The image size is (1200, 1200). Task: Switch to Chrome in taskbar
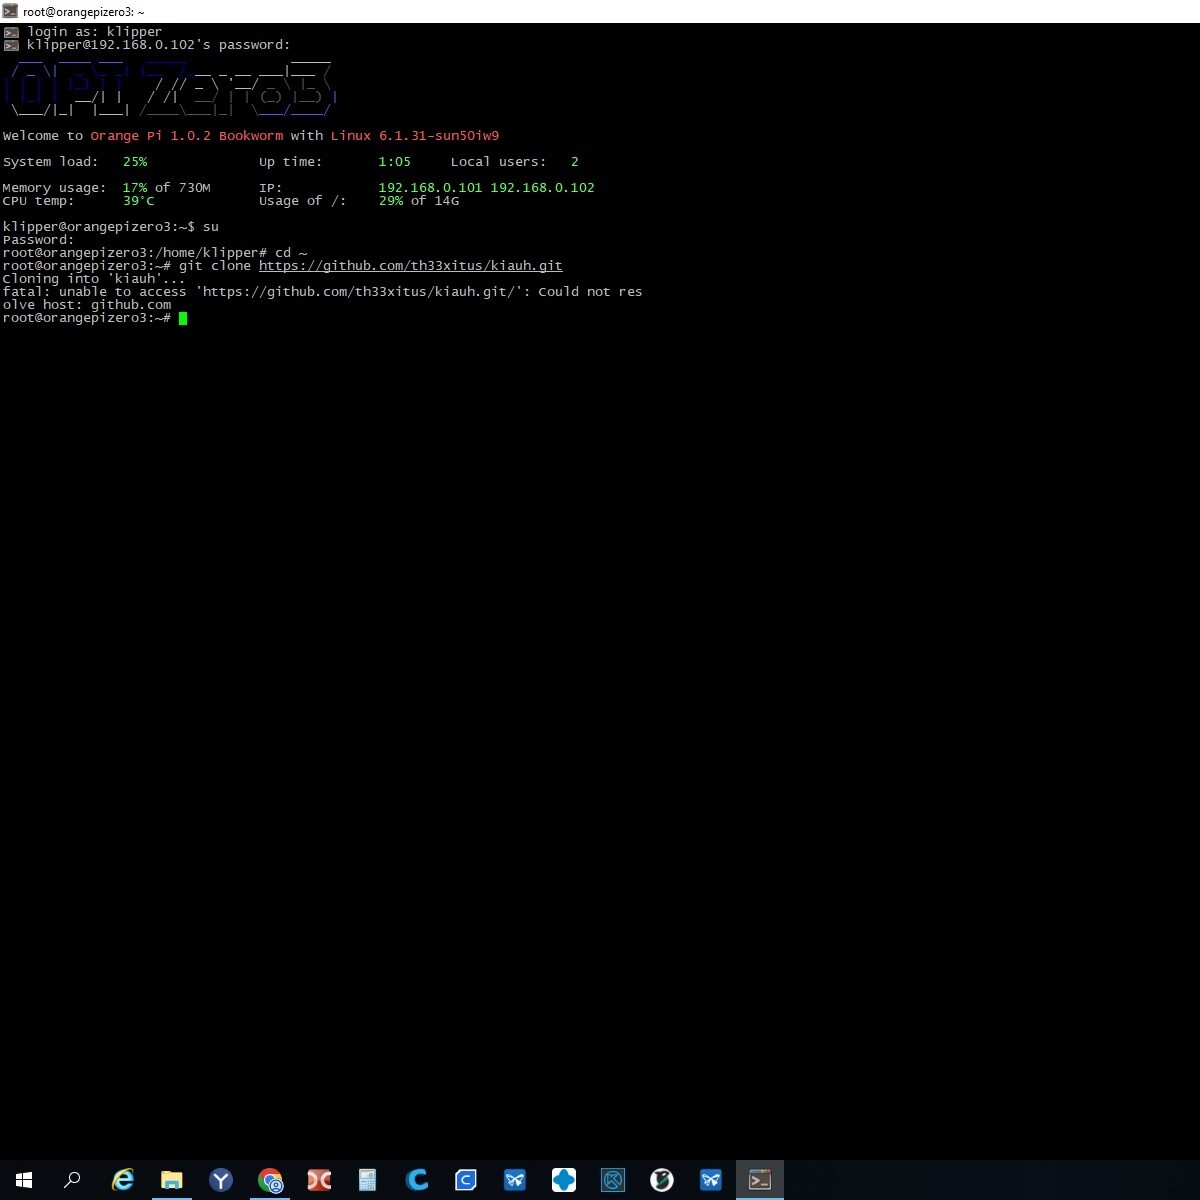click(270, 1180)
